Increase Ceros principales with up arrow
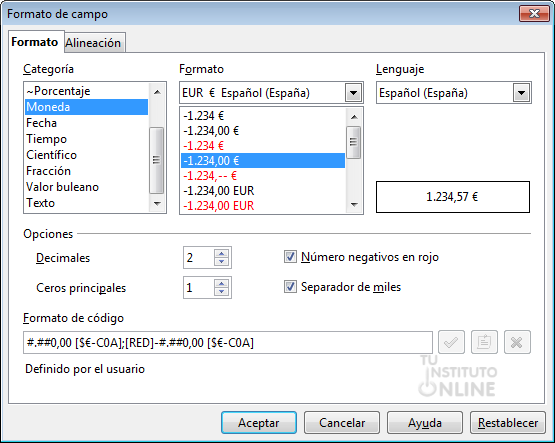The width and height of the screenshot is (555, 443). 222,283
